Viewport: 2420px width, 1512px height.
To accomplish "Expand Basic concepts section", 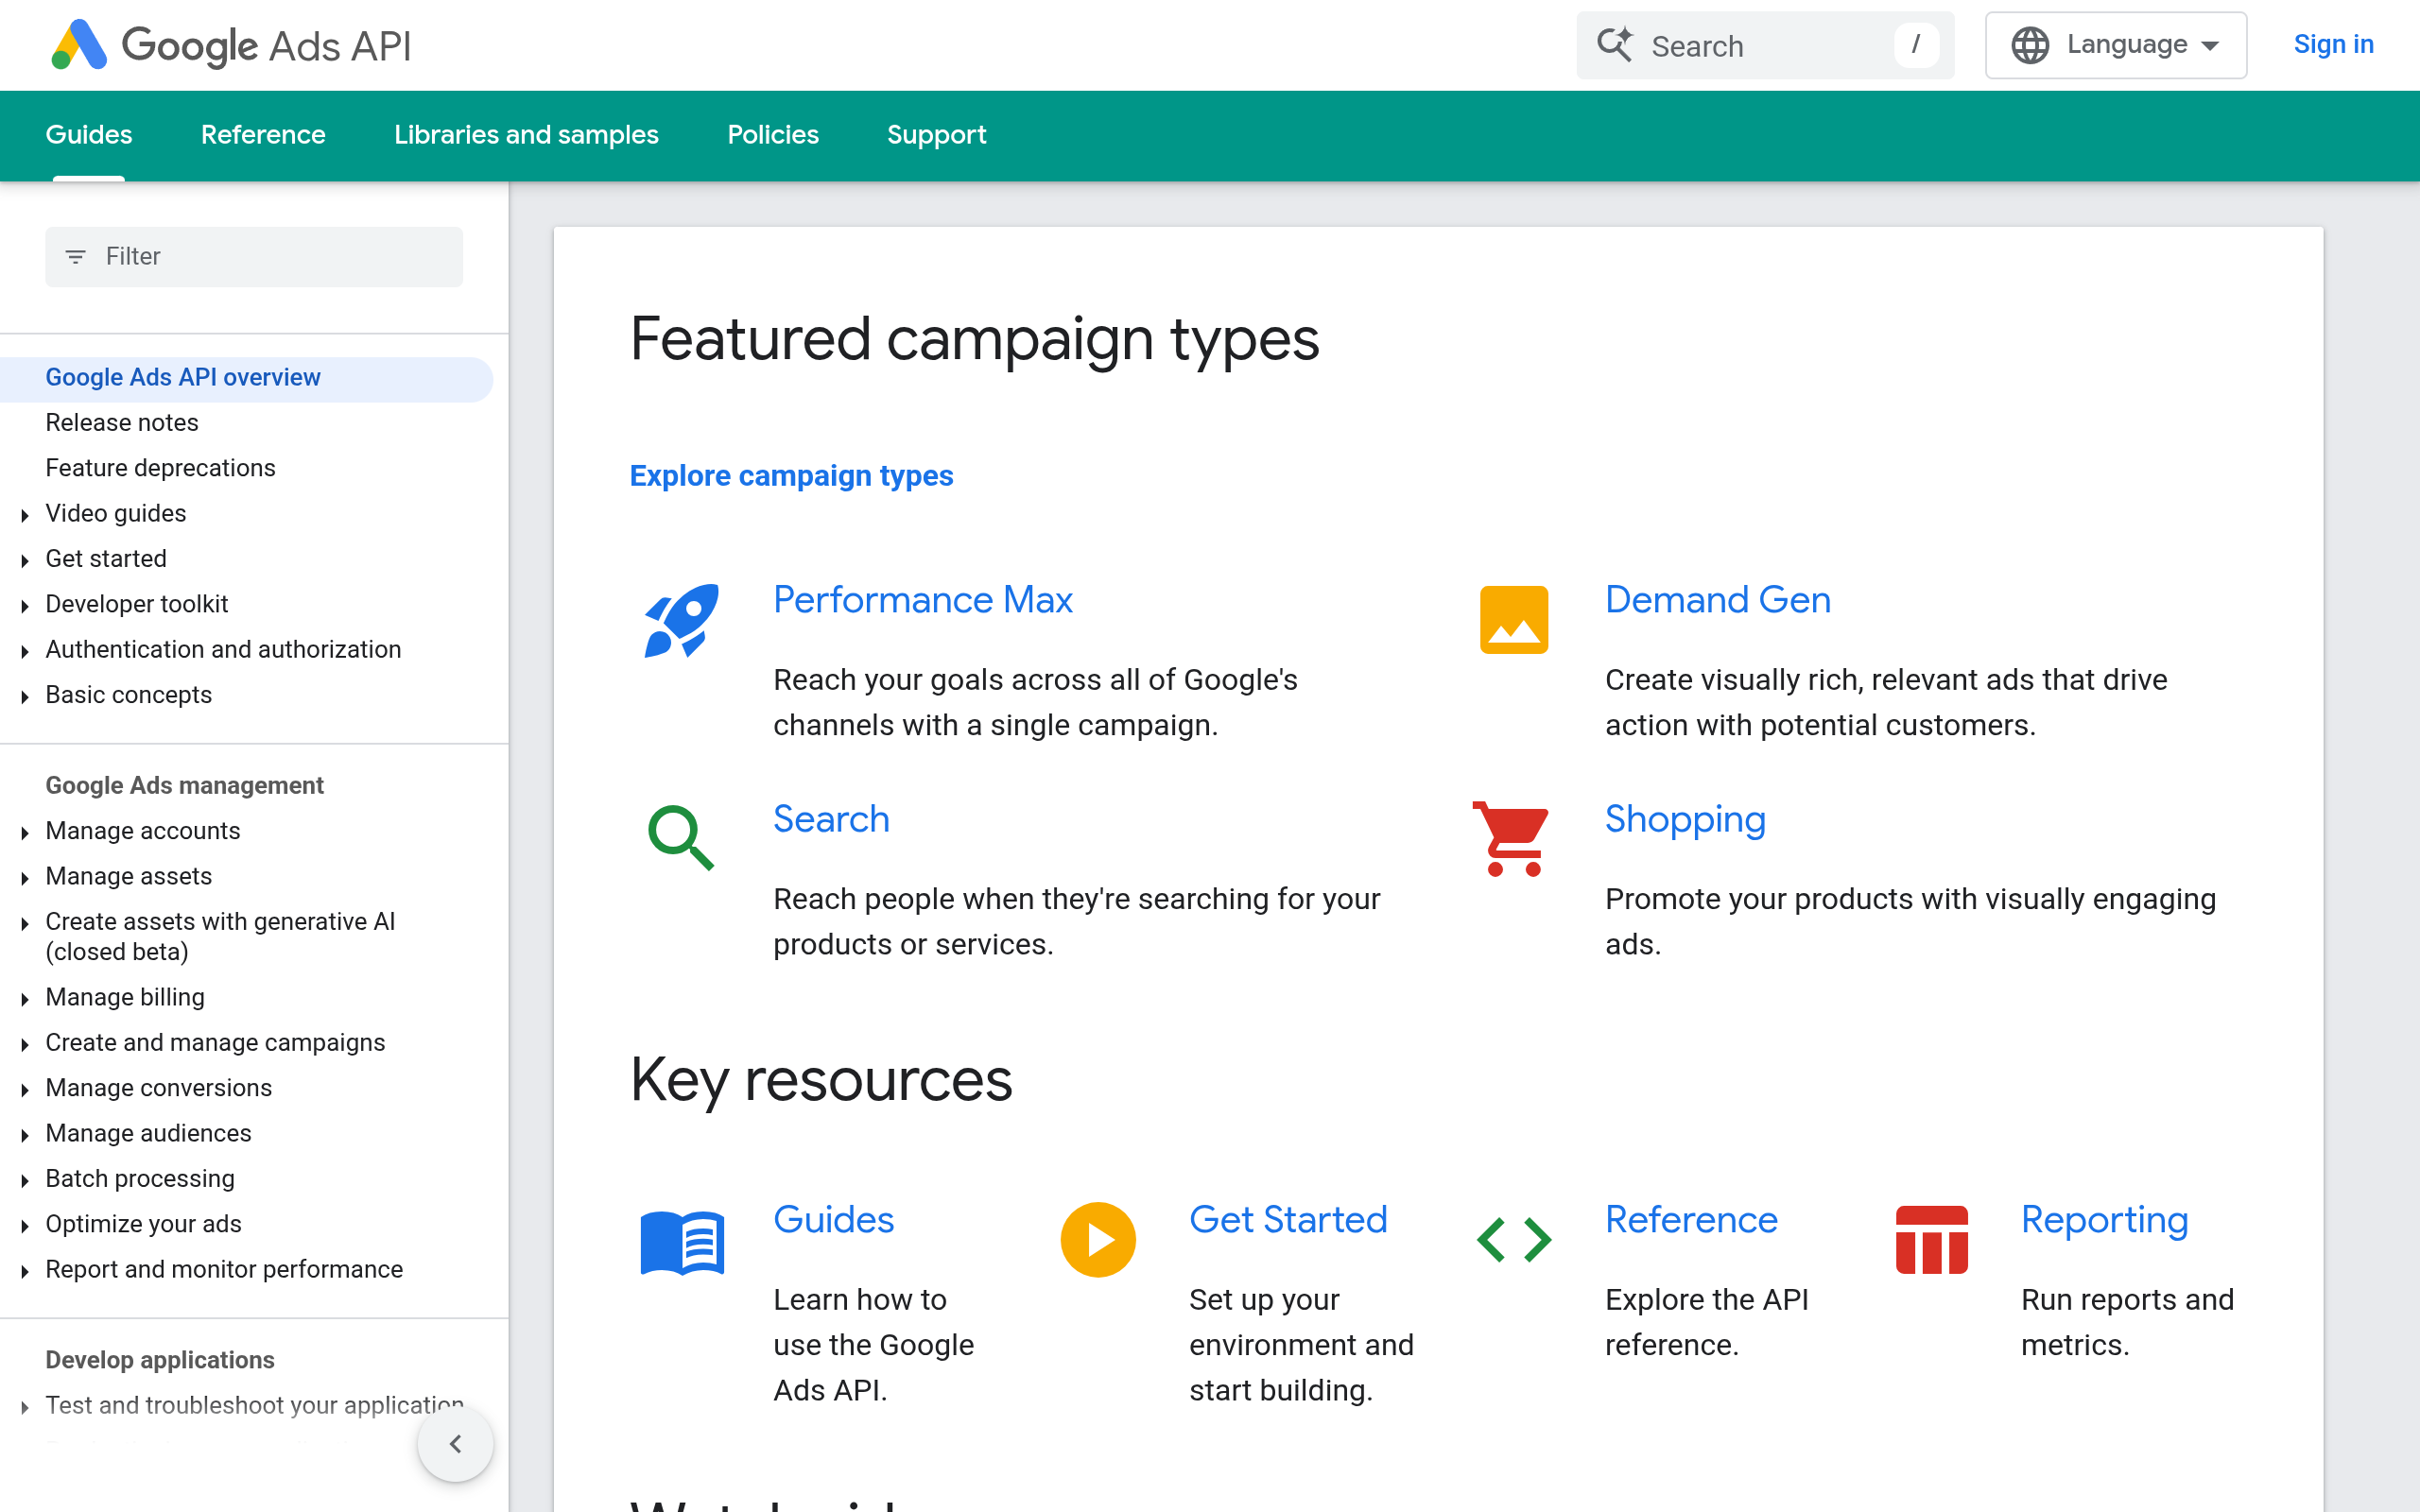I will tap(25, 696).
